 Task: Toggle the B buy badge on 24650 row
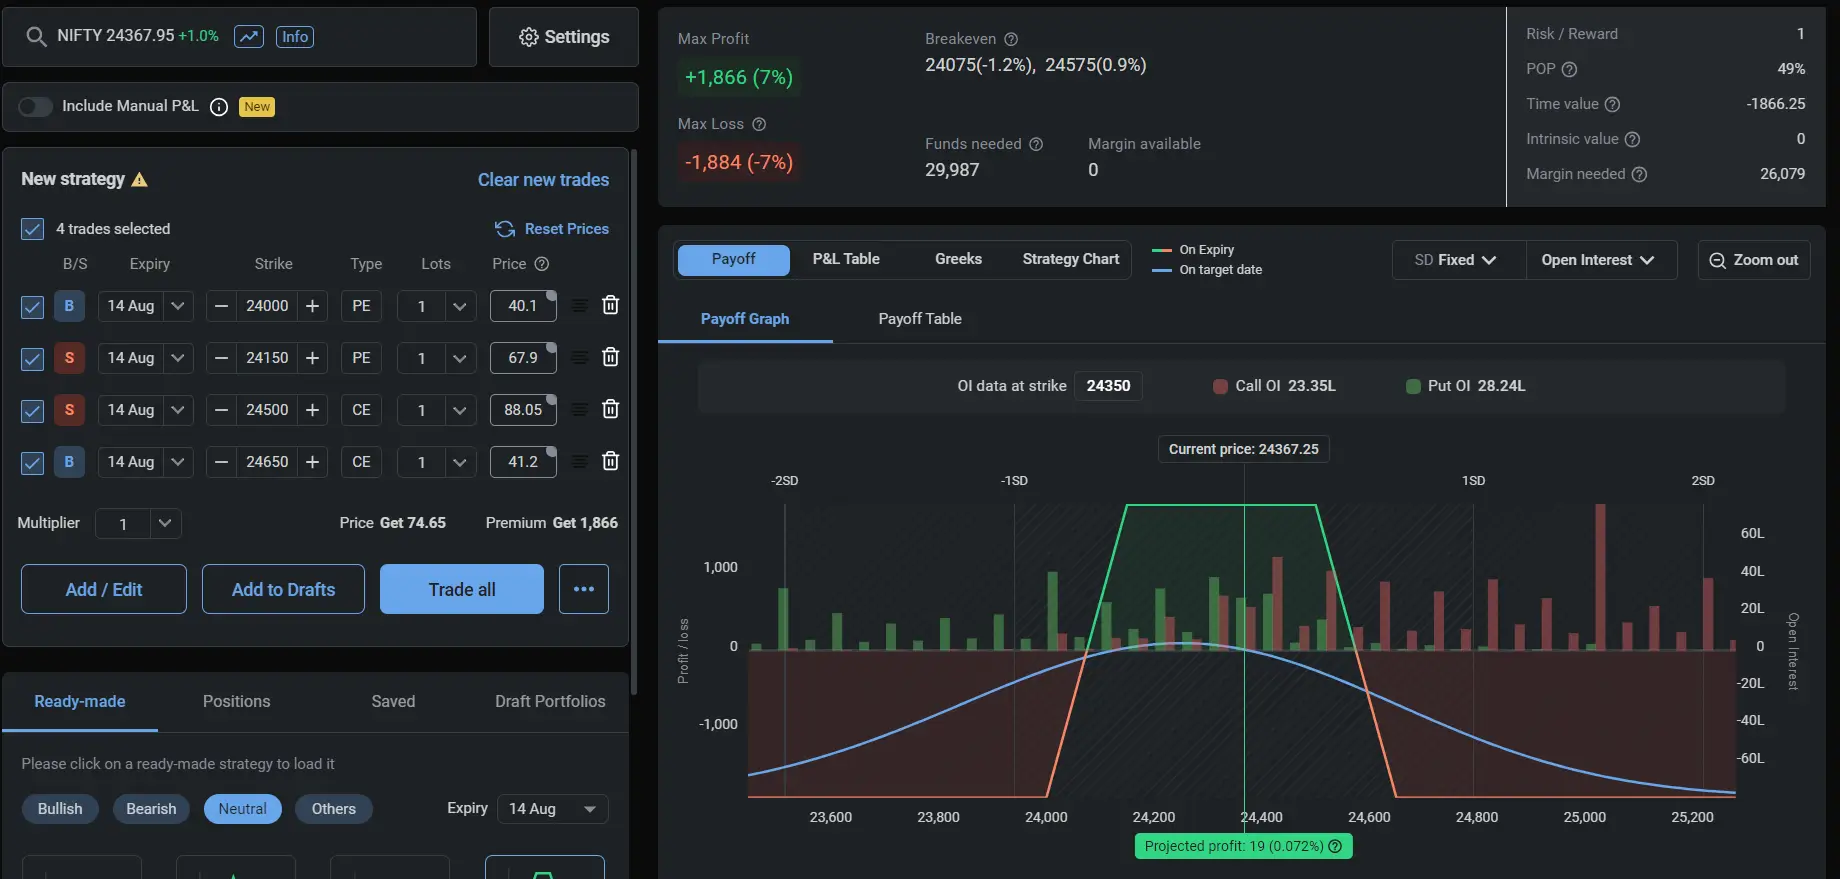pos(69,462)
